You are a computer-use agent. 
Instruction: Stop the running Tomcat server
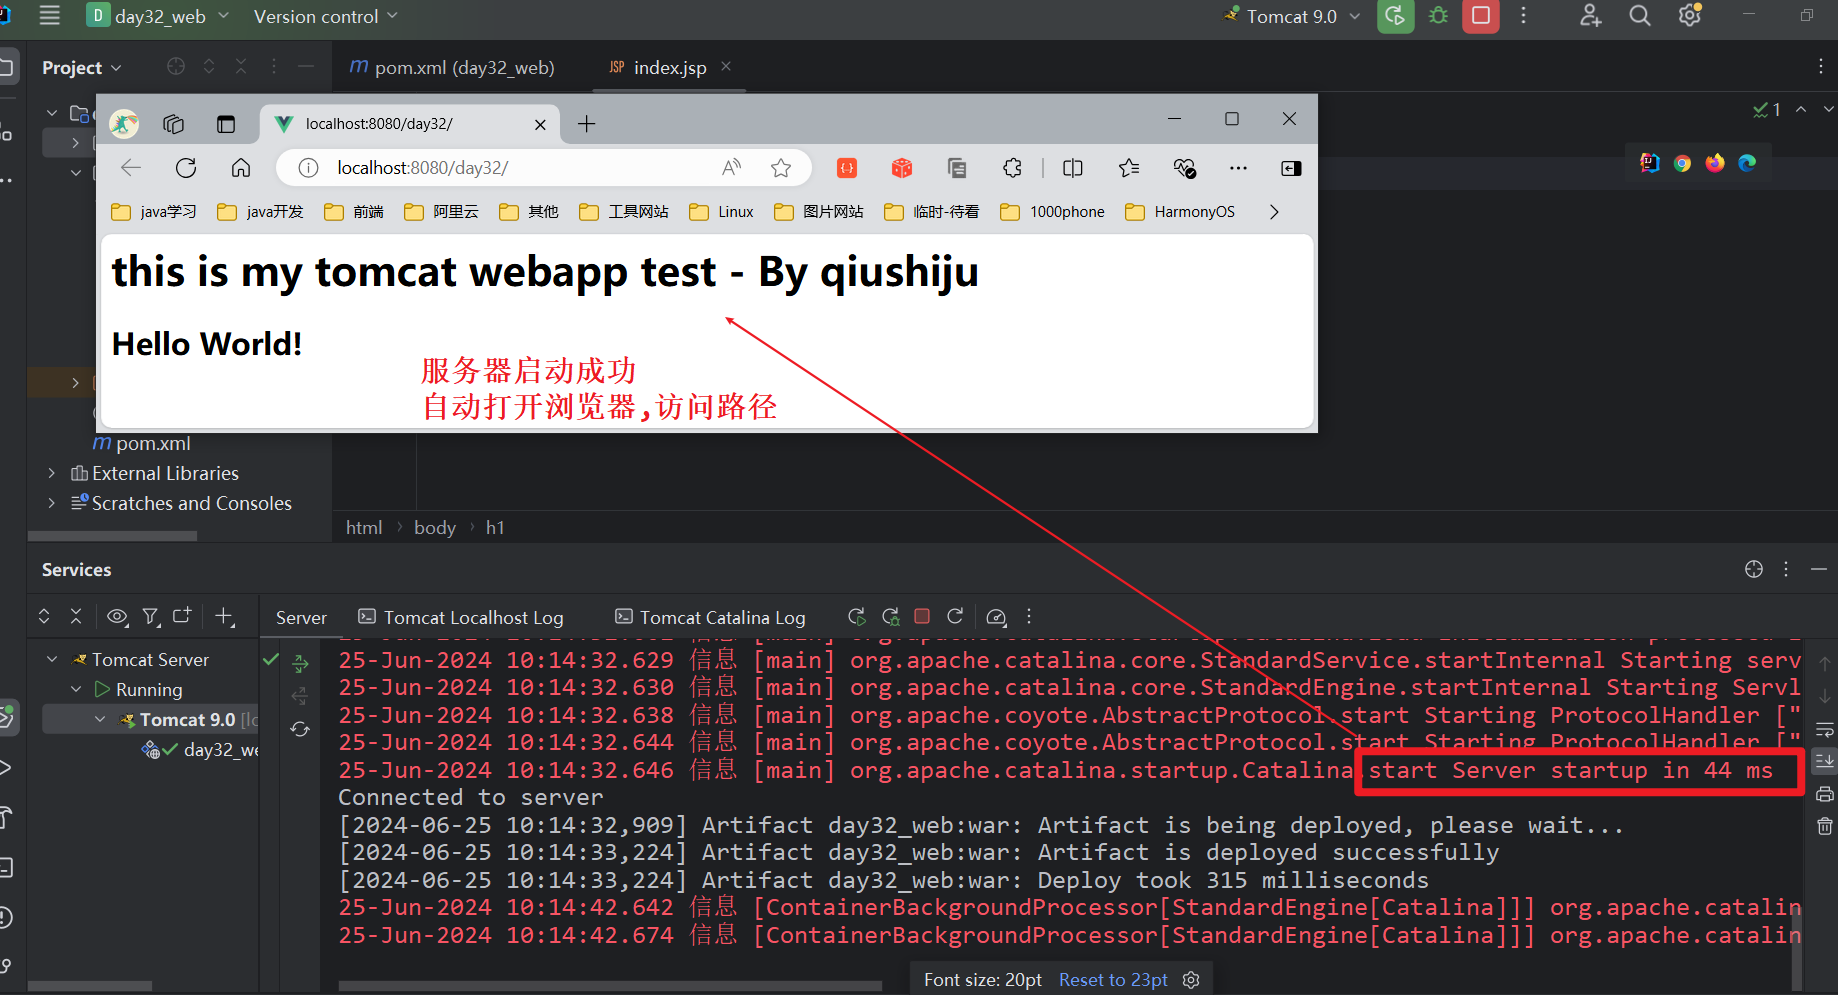pos(1481,16)
